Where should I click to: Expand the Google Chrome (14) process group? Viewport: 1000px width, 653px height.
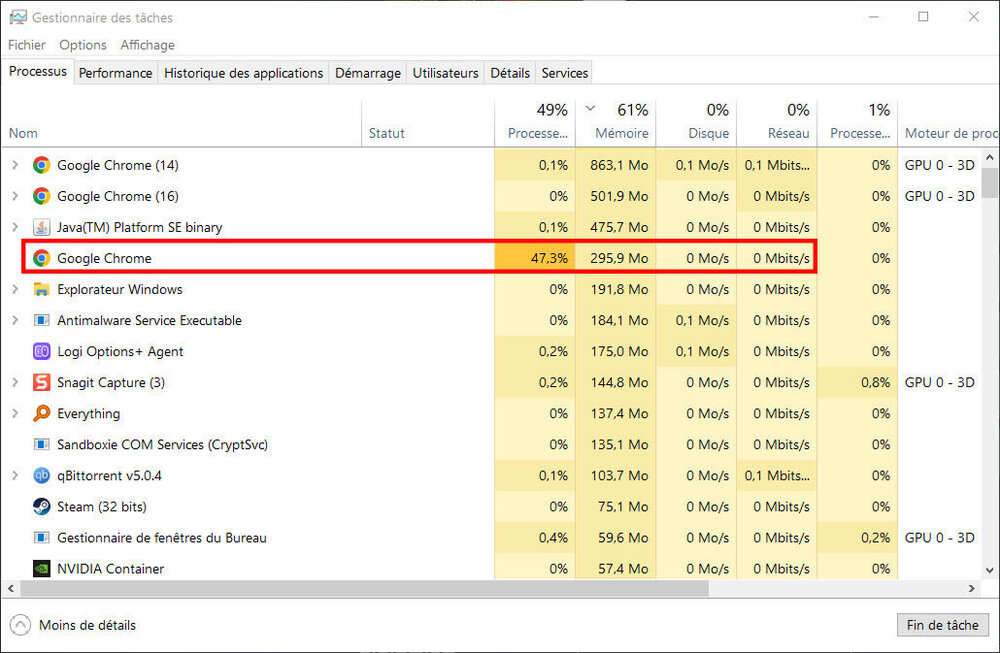pos(15,165)
